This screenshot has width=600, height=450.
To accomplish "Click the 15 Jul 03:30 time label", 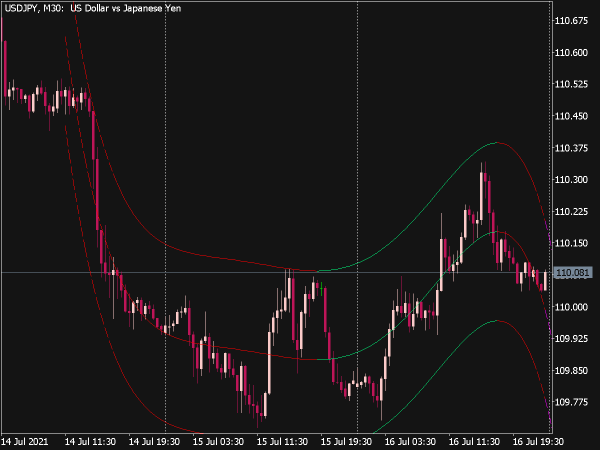I will tap(218, 442).
